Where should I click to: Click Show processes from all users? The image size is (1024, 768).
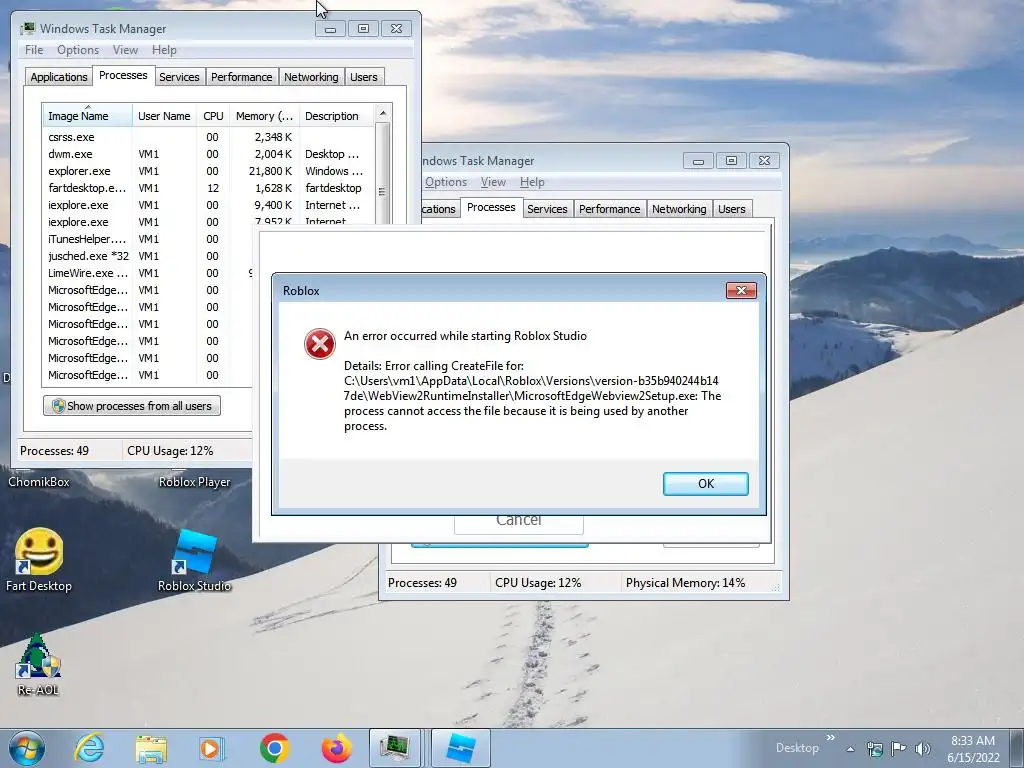coord(132,406)
